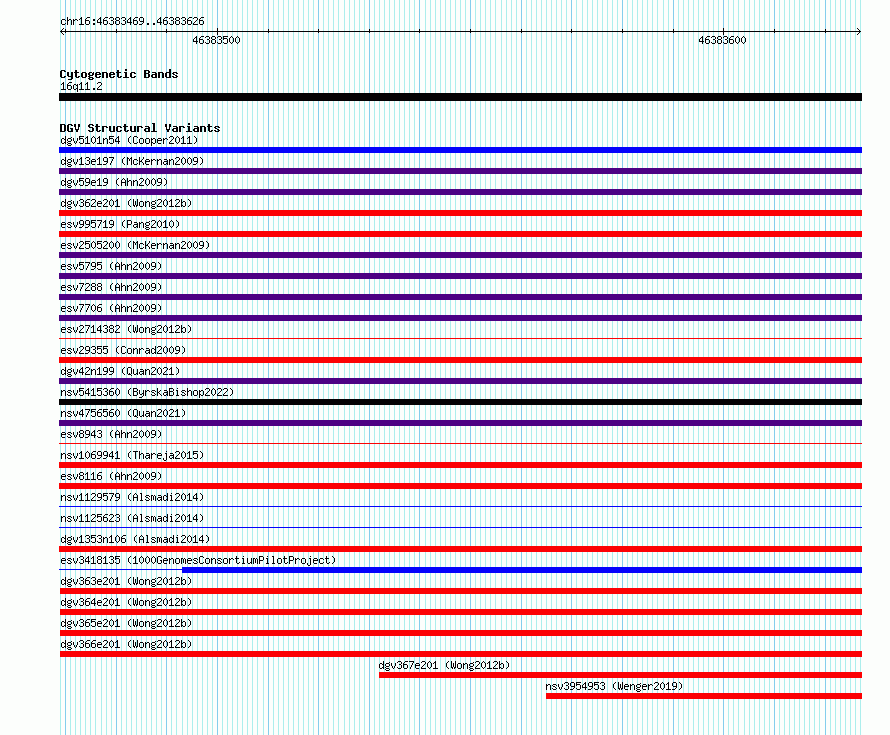Select the 16q11.2 band label
Image resolution: width=890 pixels, height=735 pixels.
pos(81,86)
